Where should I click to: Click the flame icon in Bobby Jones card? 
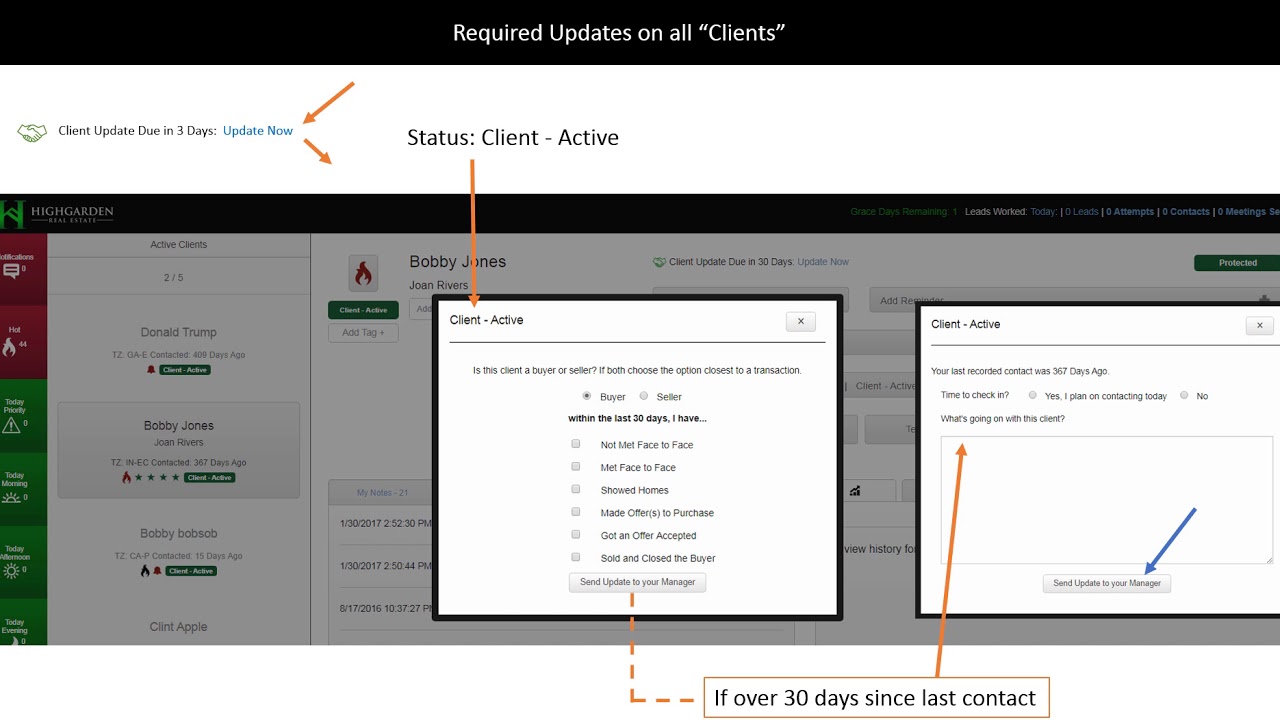click(127, 478)
